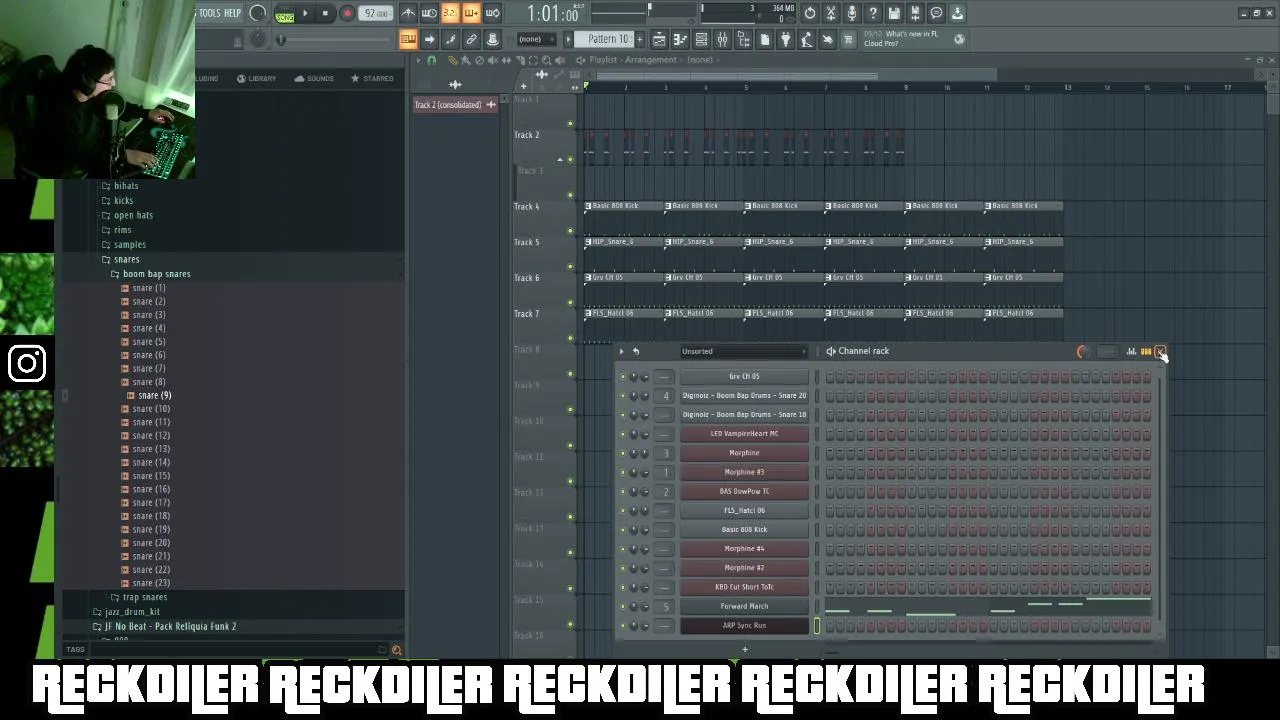Viewport: 1280px width, 720px height.
Task: Open the channel rack graph editor icon
Action: click(x=1131, y=351)
